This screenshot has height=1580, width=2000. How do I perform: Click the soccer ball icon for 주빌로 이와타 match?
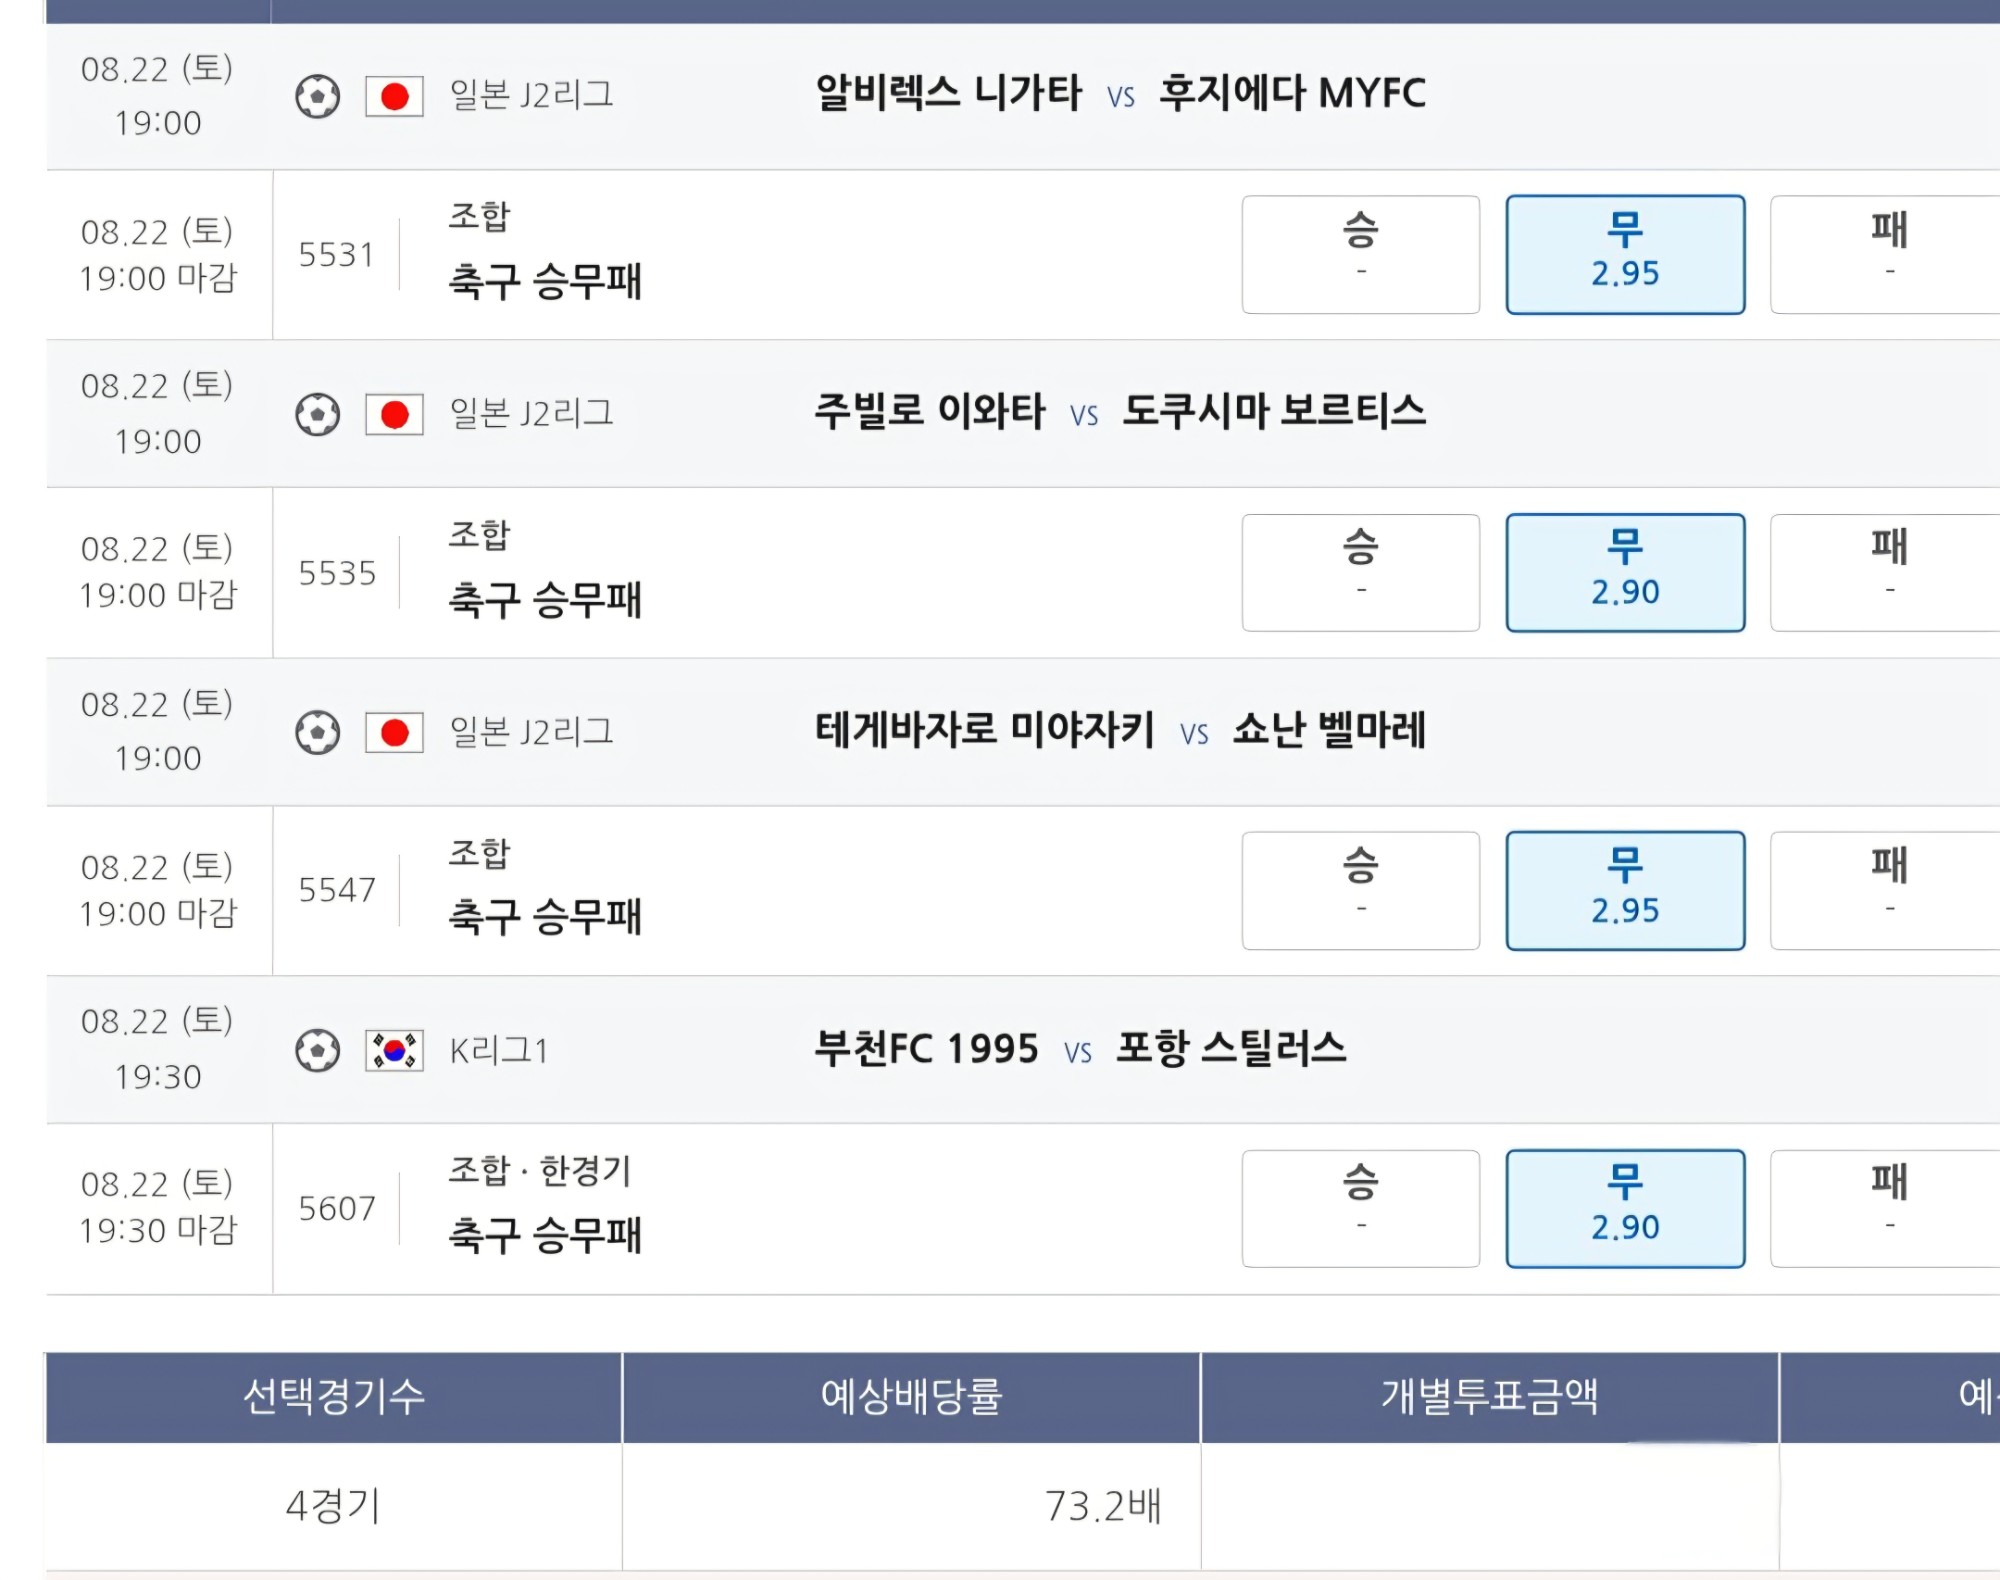pyautogui.click(x=318, y=415)
